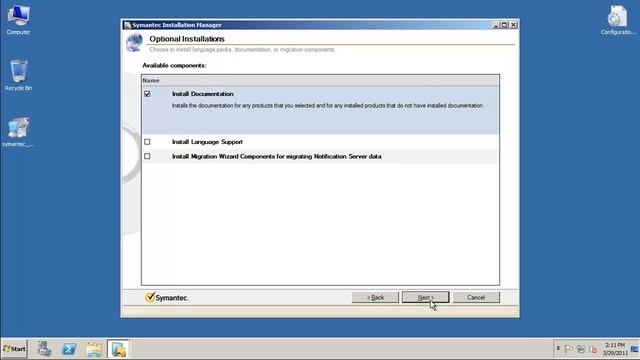
Task: Launch PowerShell from the taskbar
Action: [69, 349]
